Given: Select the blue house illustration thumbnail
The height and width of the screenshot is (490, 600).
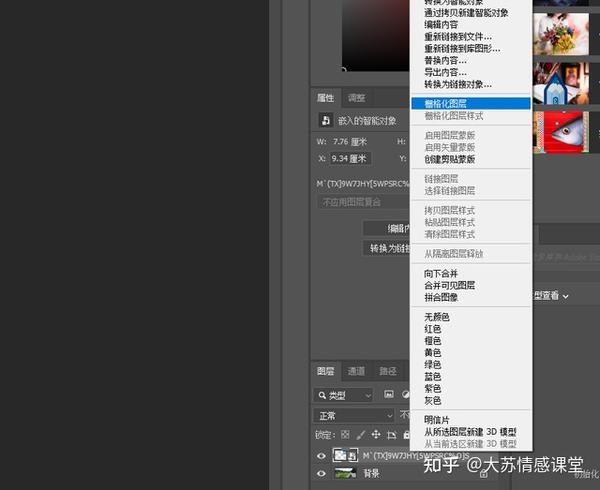Looking at the screenshot, I should tap(561, 83).
